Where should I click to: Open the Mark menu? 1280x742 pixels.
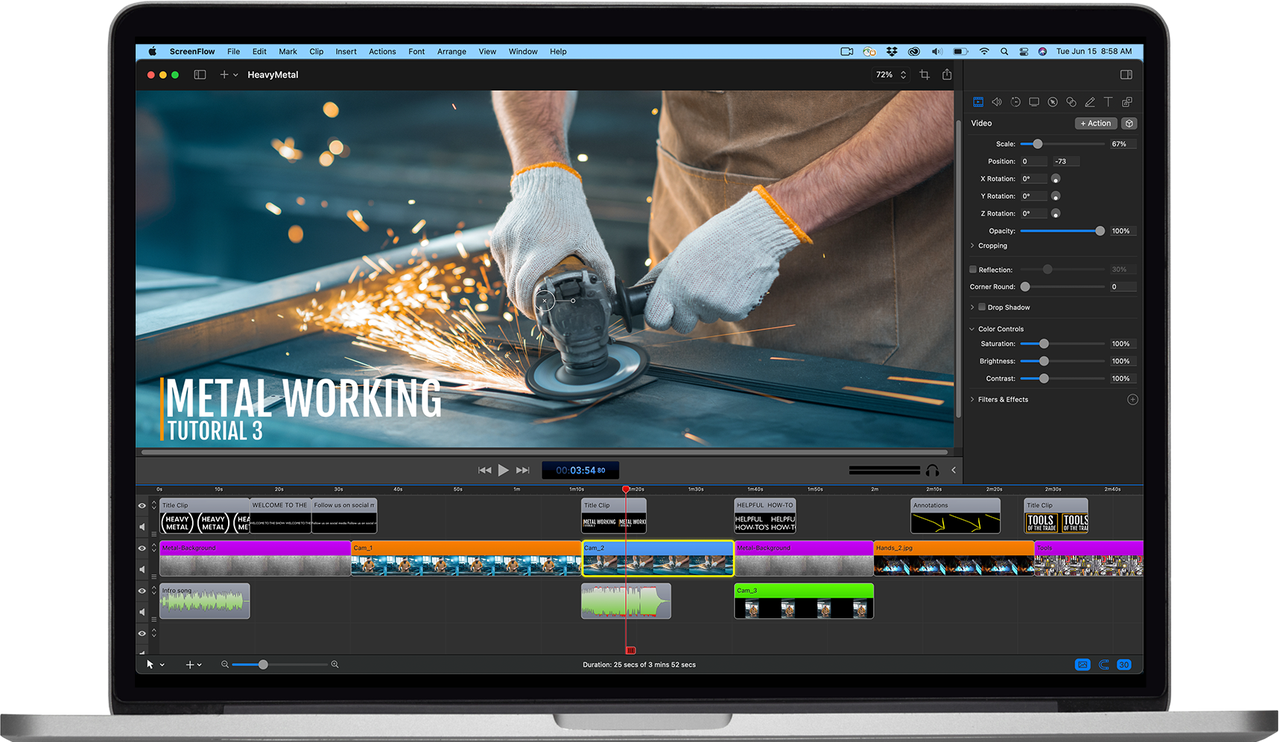(287, 51)
